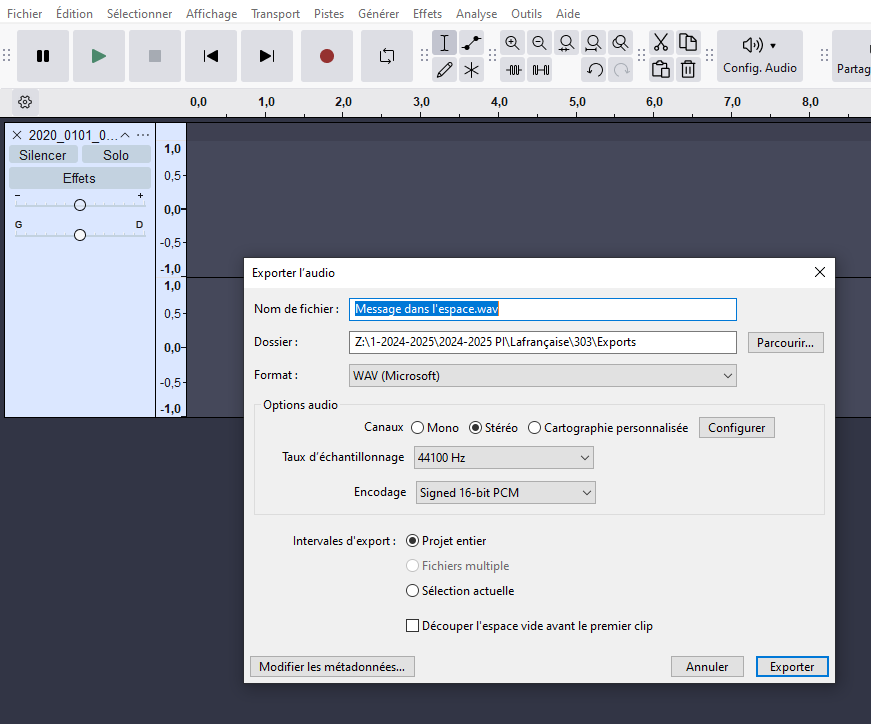Click the Cut scissors icon

660,43
